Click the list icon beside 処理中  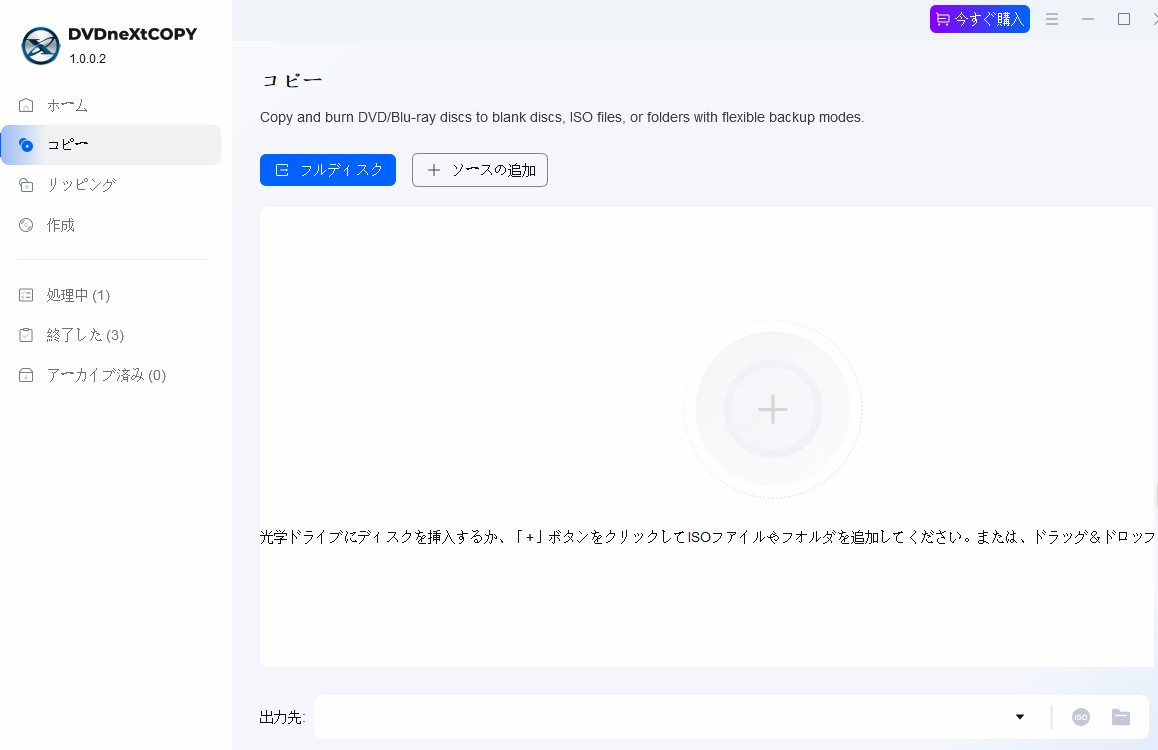pyautogui.click(x=26, y=295)
